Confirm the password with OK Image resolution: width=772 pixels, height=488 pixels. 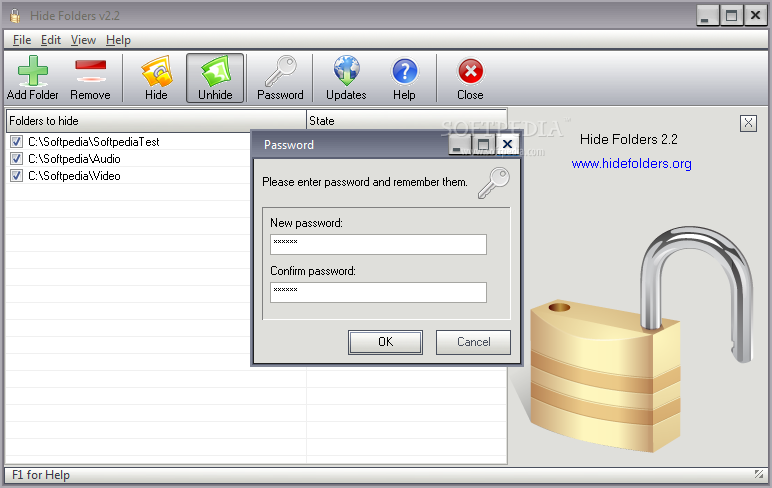[x=385, y=342]
